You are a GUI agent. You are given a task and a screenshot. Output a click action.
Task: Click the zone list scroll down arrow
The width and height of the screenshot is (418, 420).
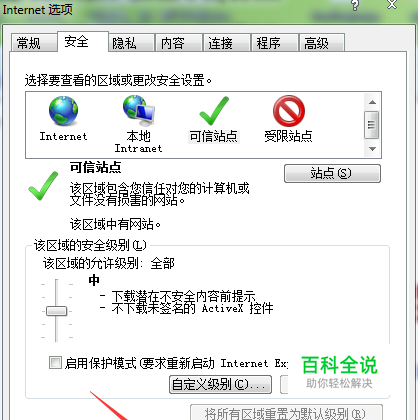coord(373,149)
